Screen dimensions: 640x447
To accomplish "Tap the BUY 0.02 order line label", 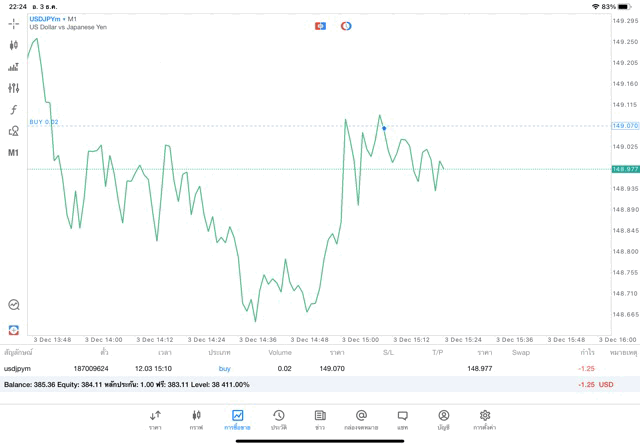I will 44,122.
